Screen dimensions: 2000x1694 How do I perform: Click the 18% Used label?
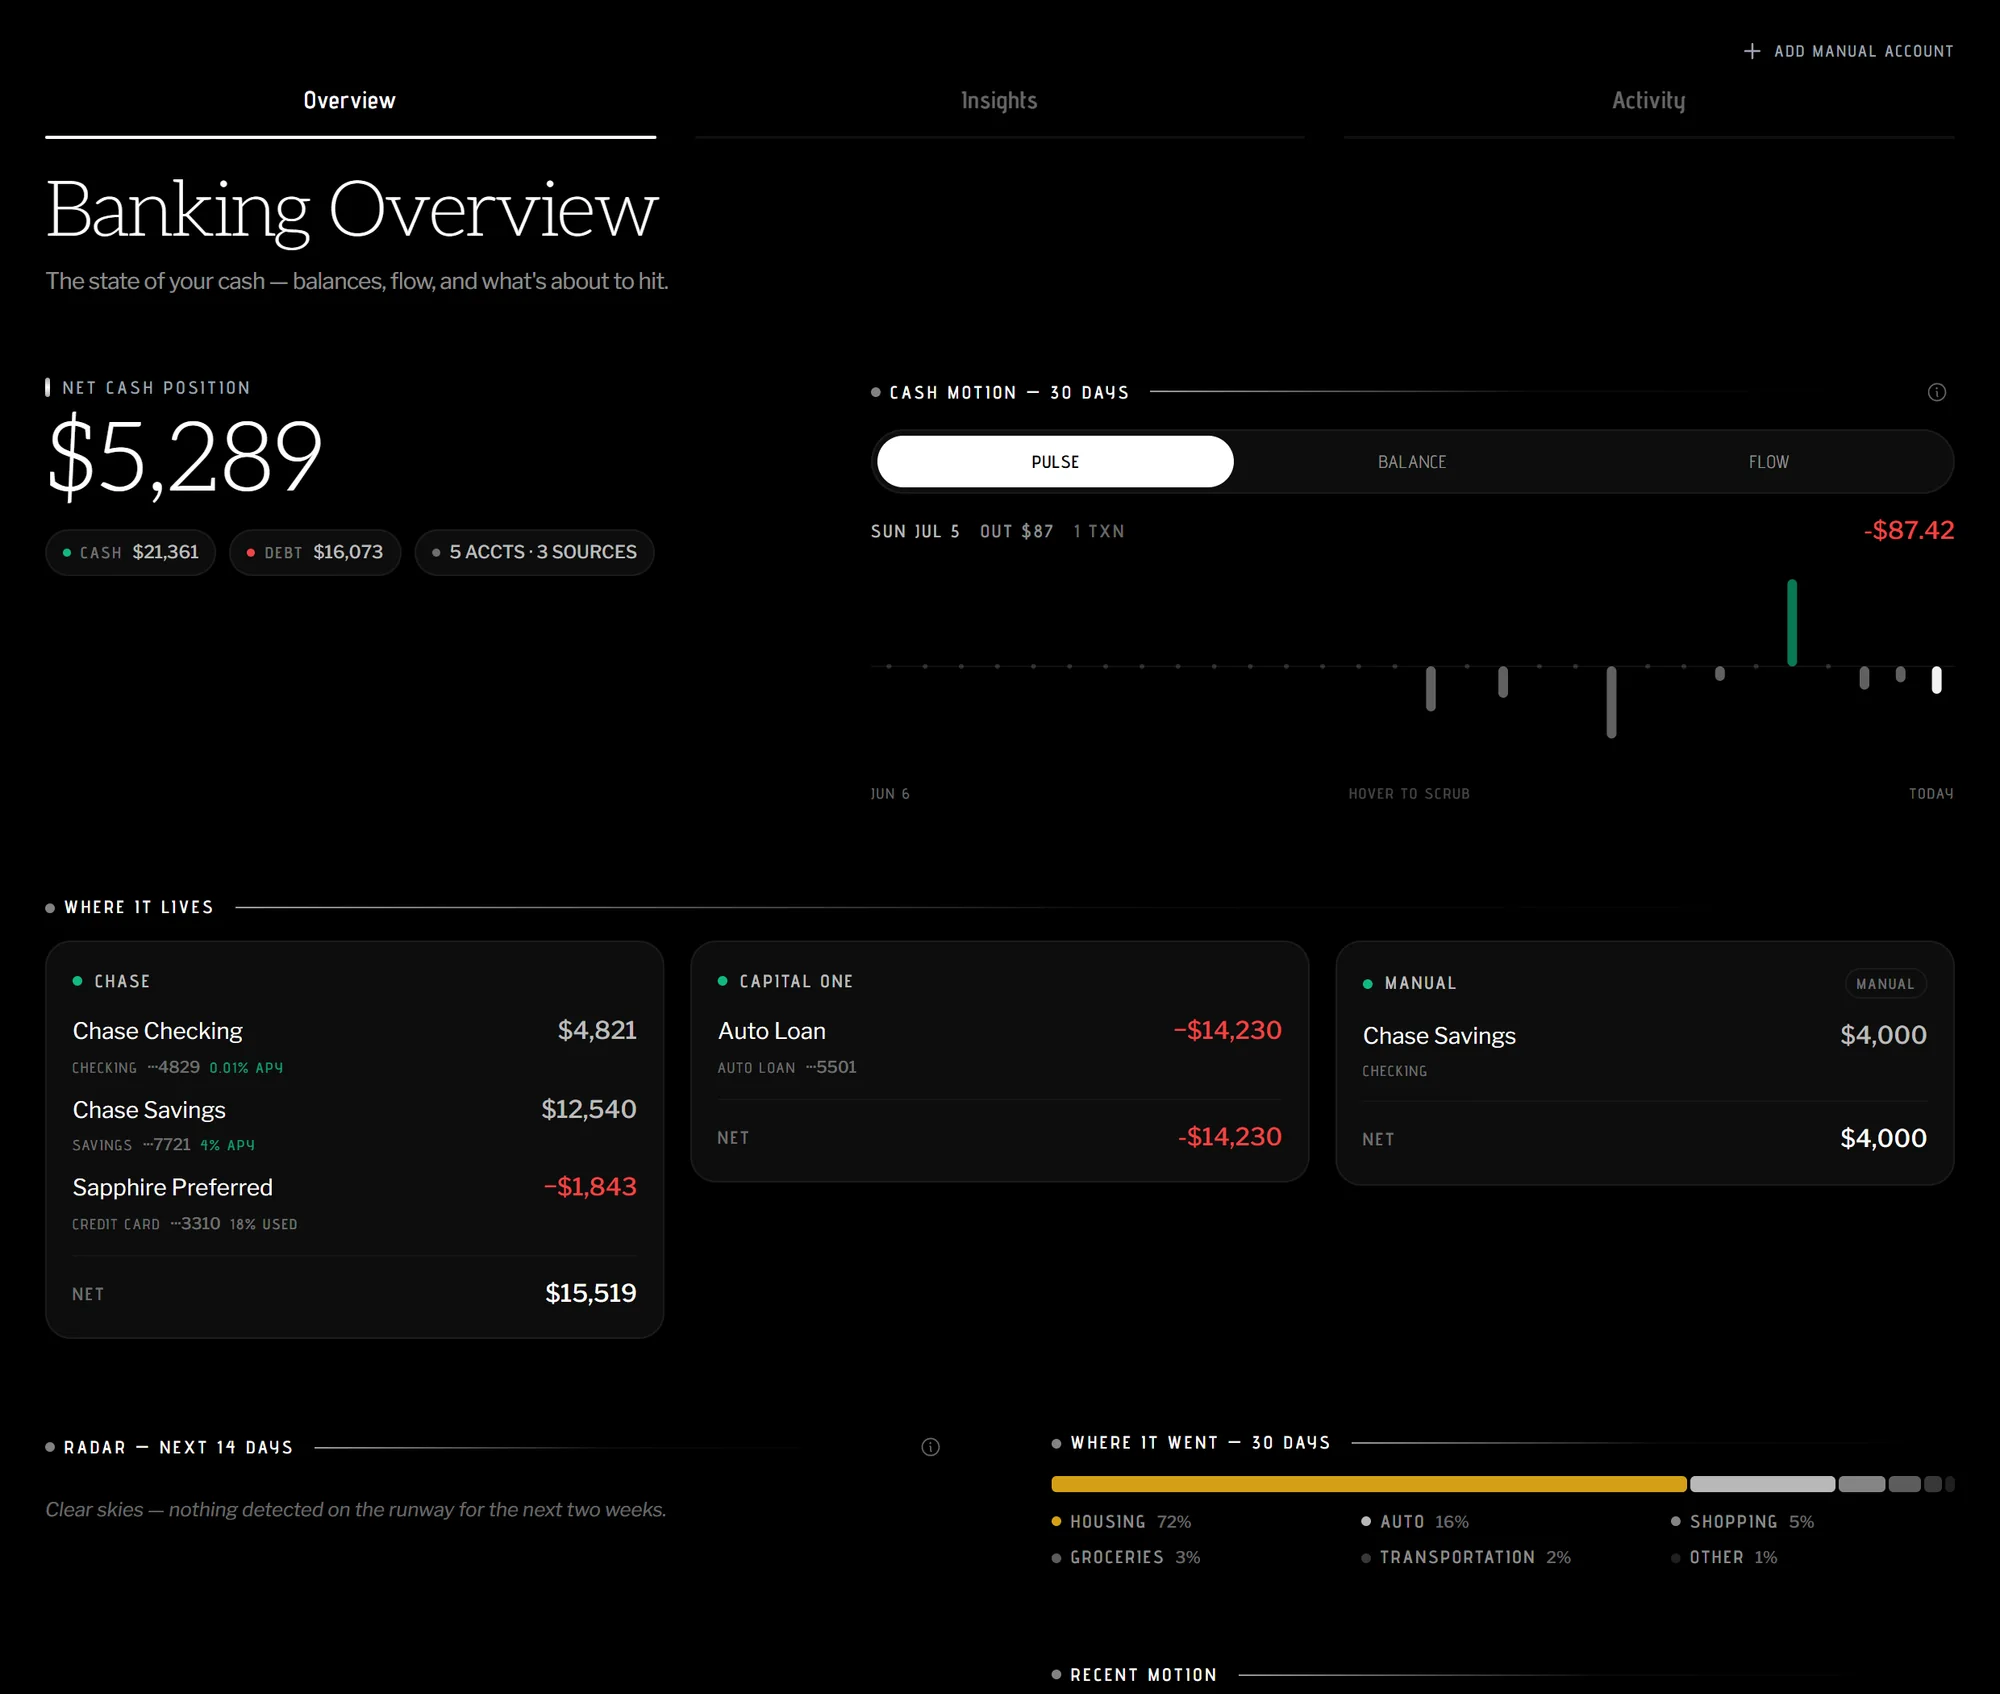click(264, 1224)
